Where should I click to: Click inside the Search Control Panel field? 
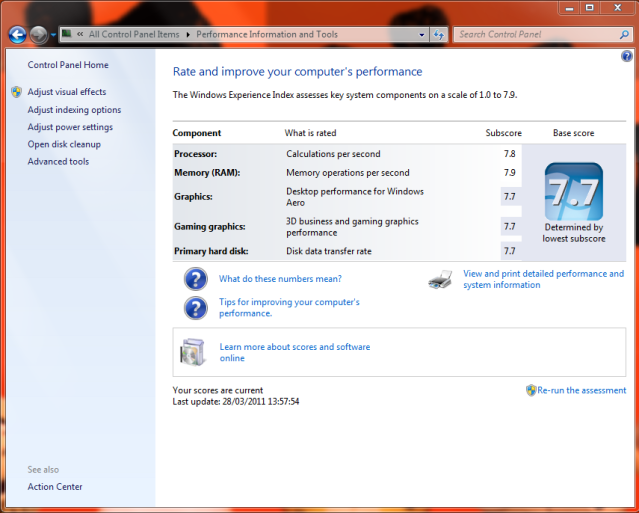coord(535,35)
